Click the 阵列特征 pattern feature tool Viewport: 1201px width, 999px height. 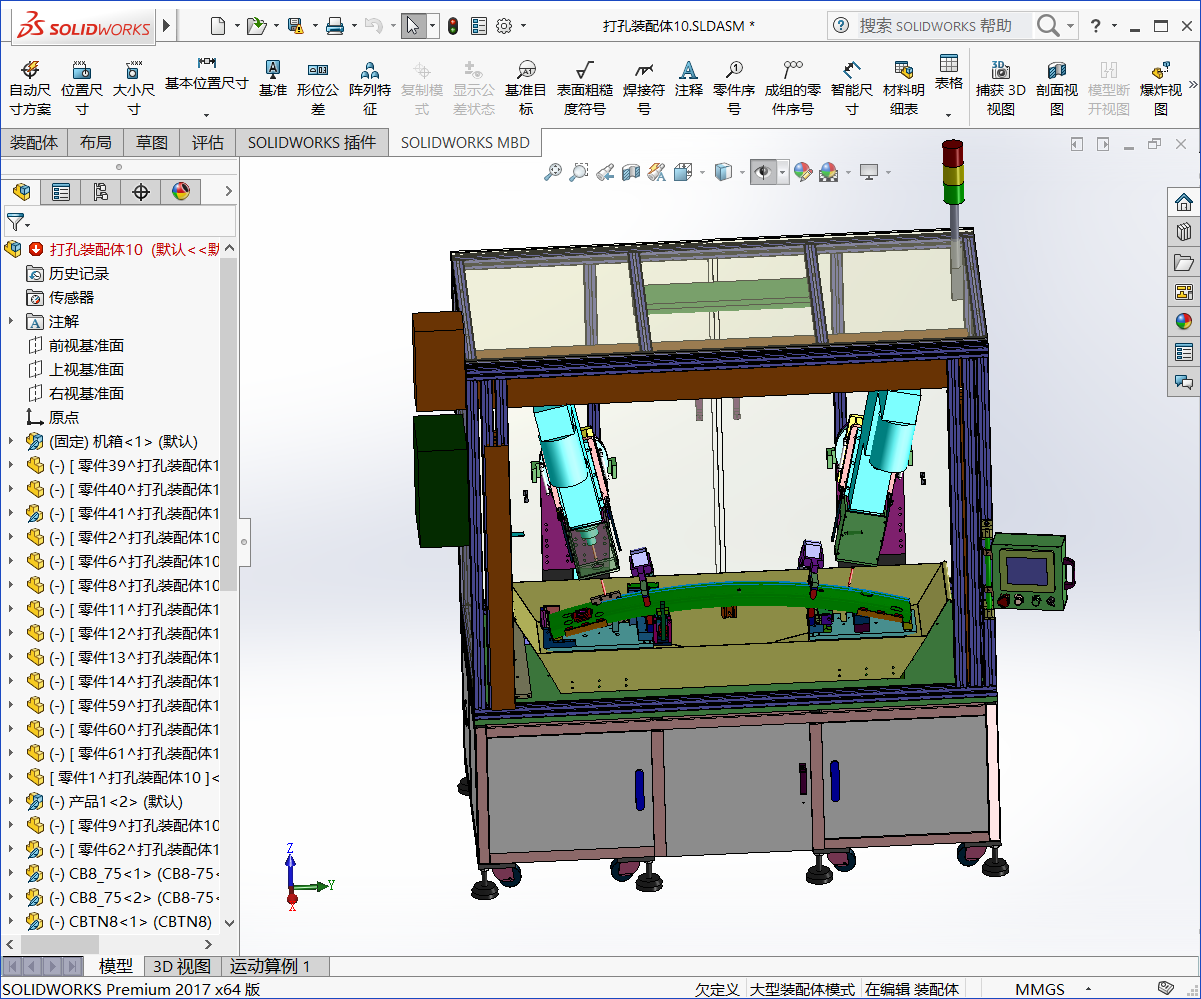370,87
